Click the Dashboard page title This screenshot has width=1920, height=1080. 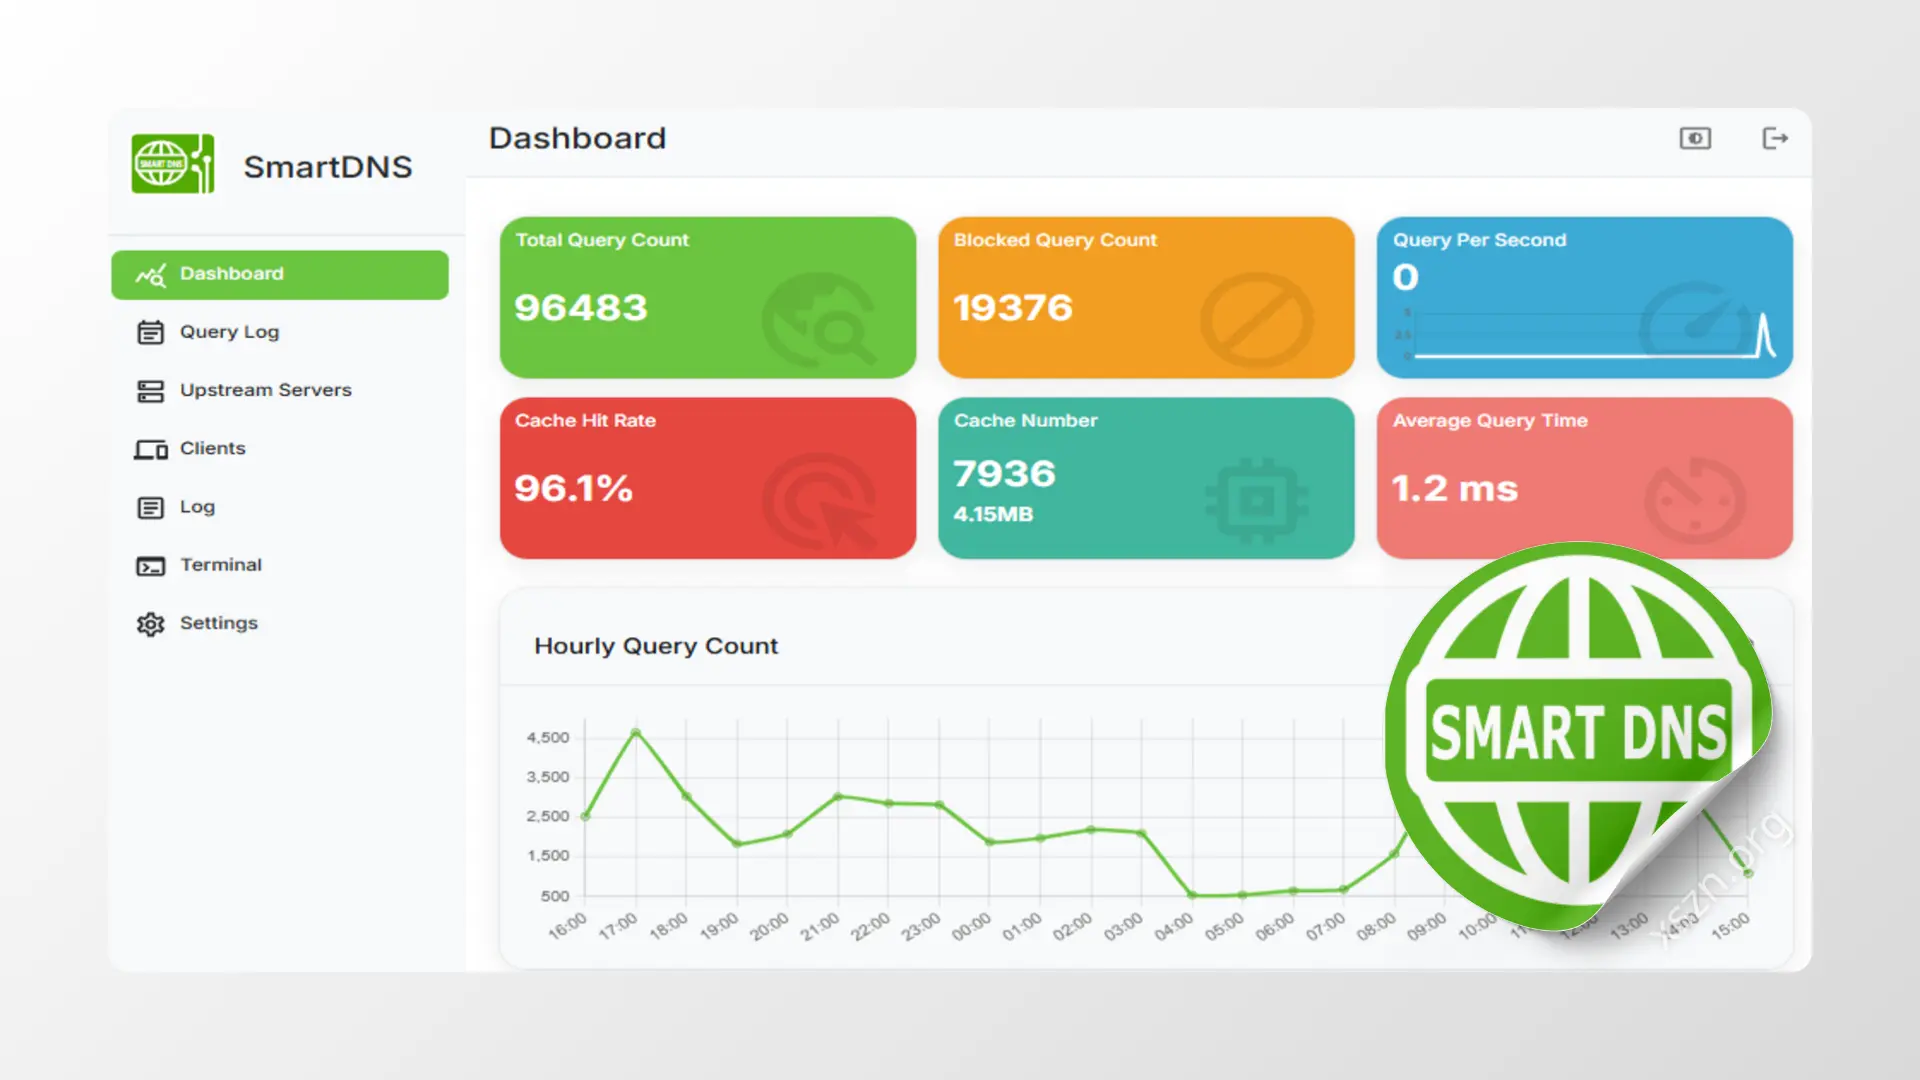tap(577, 138)
